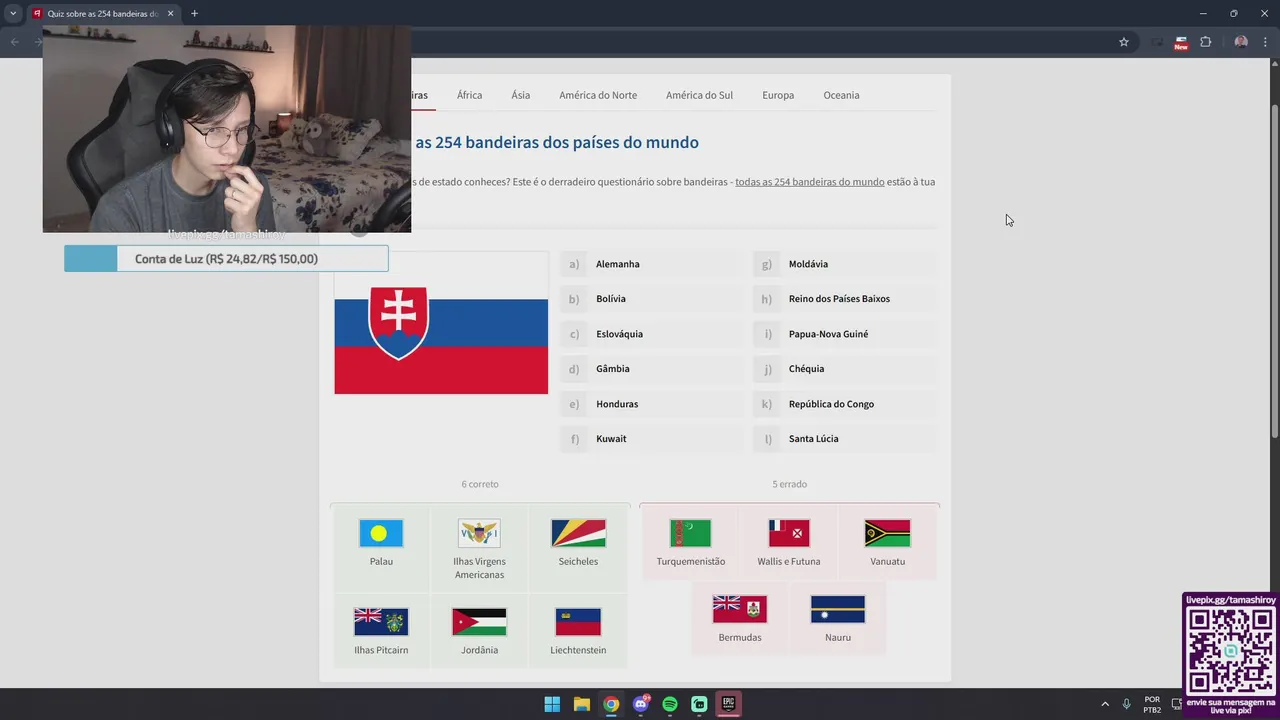Click the microphone tray icon
1280x720 pixels.
tap(1127, 704)
